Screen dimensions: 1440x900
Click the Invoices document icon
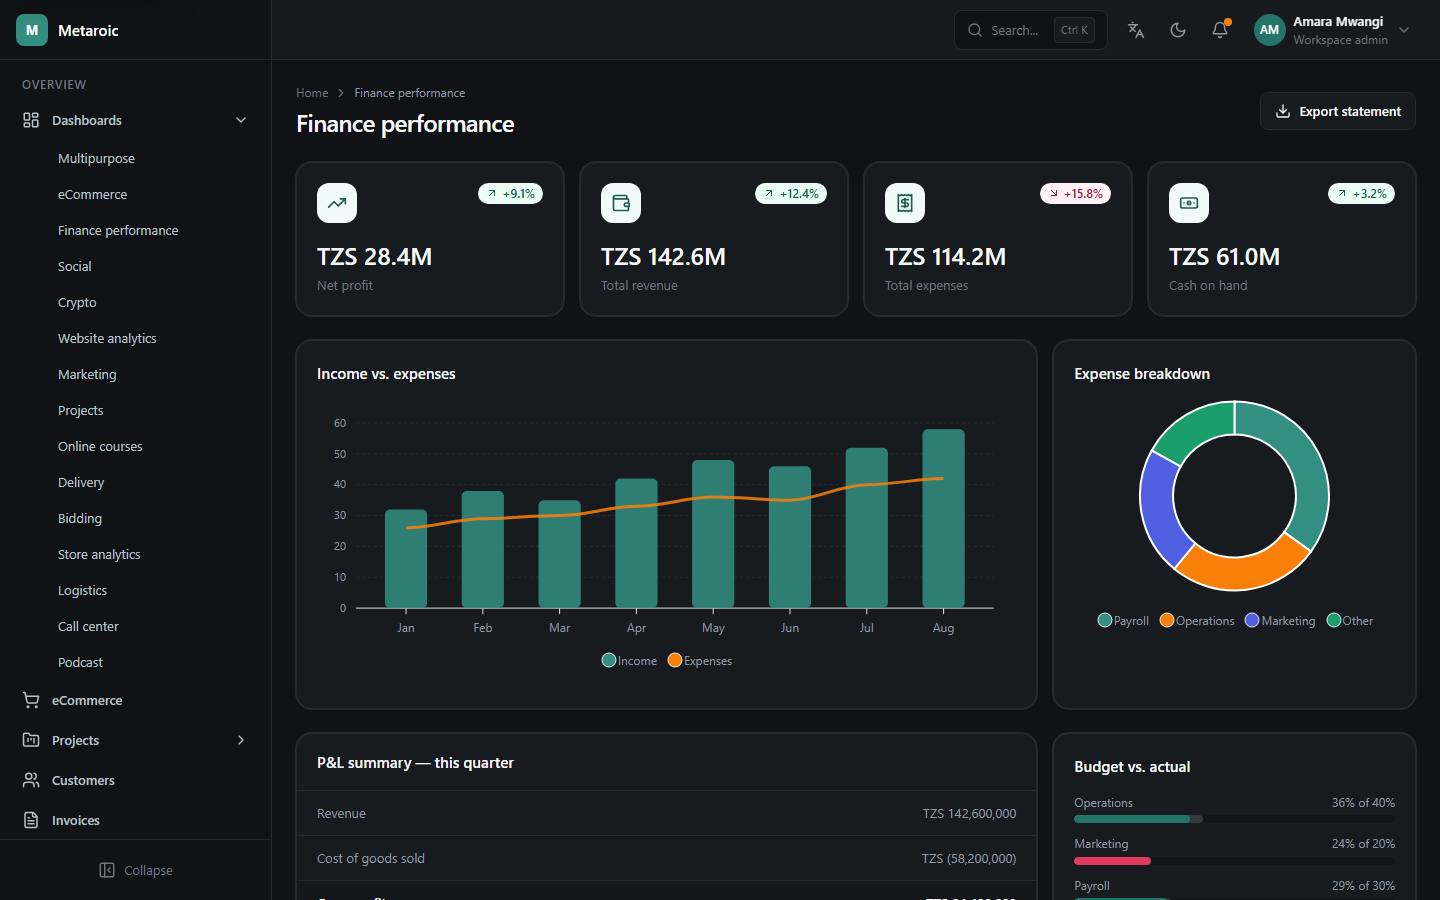pyautogui.click(x=31, y=820)
